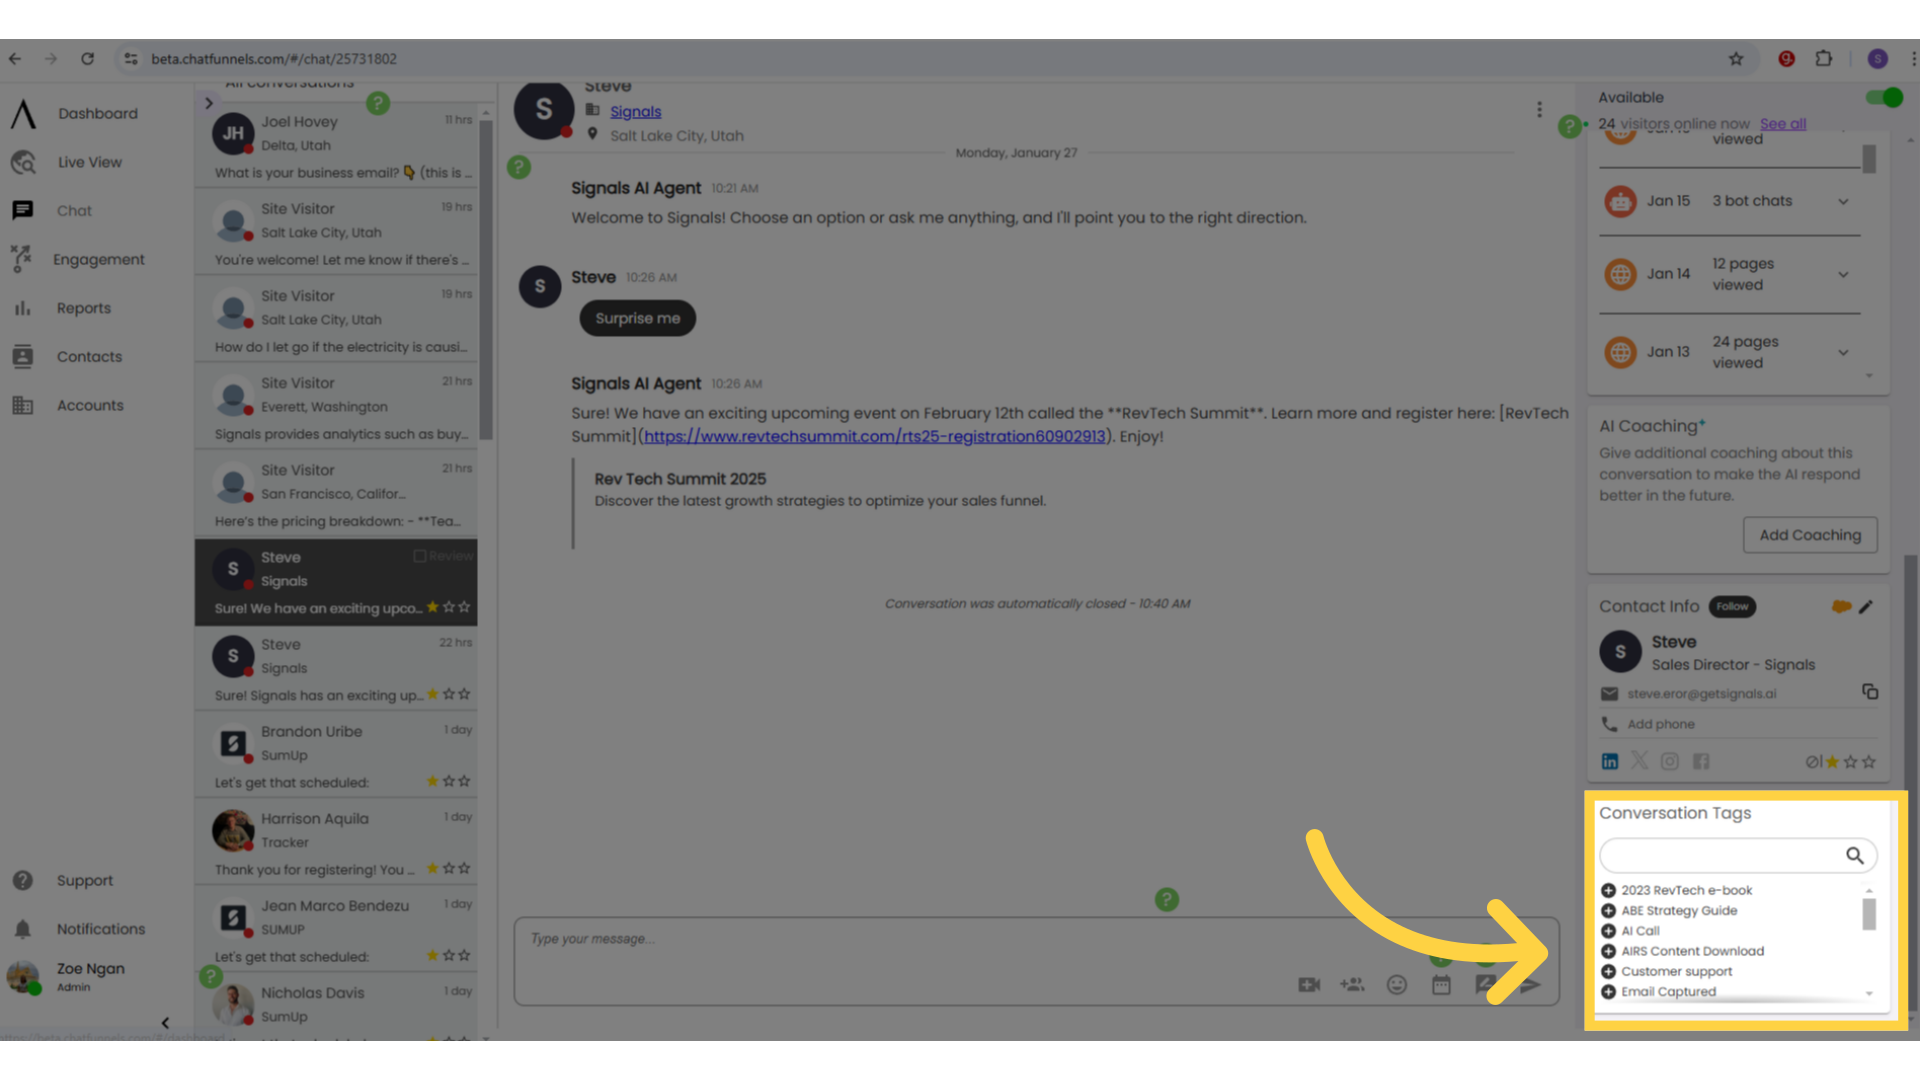Open Jean Marco Bendezu conversation
Screen dimensions: 1920x1080
335,930
